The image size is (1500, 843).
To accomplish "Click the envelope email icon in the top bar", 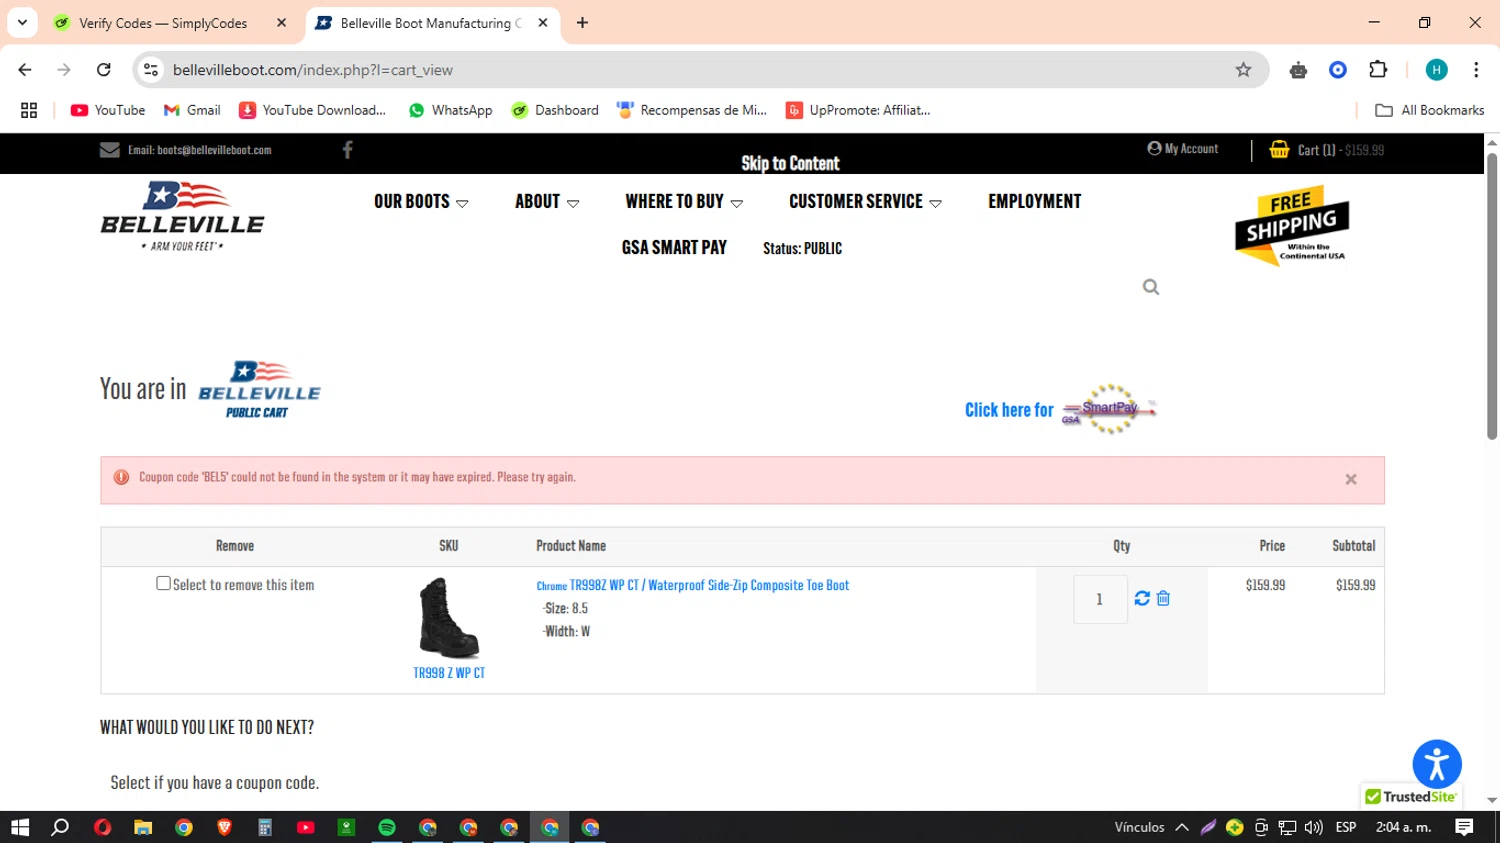I will (x=110, y=150).
